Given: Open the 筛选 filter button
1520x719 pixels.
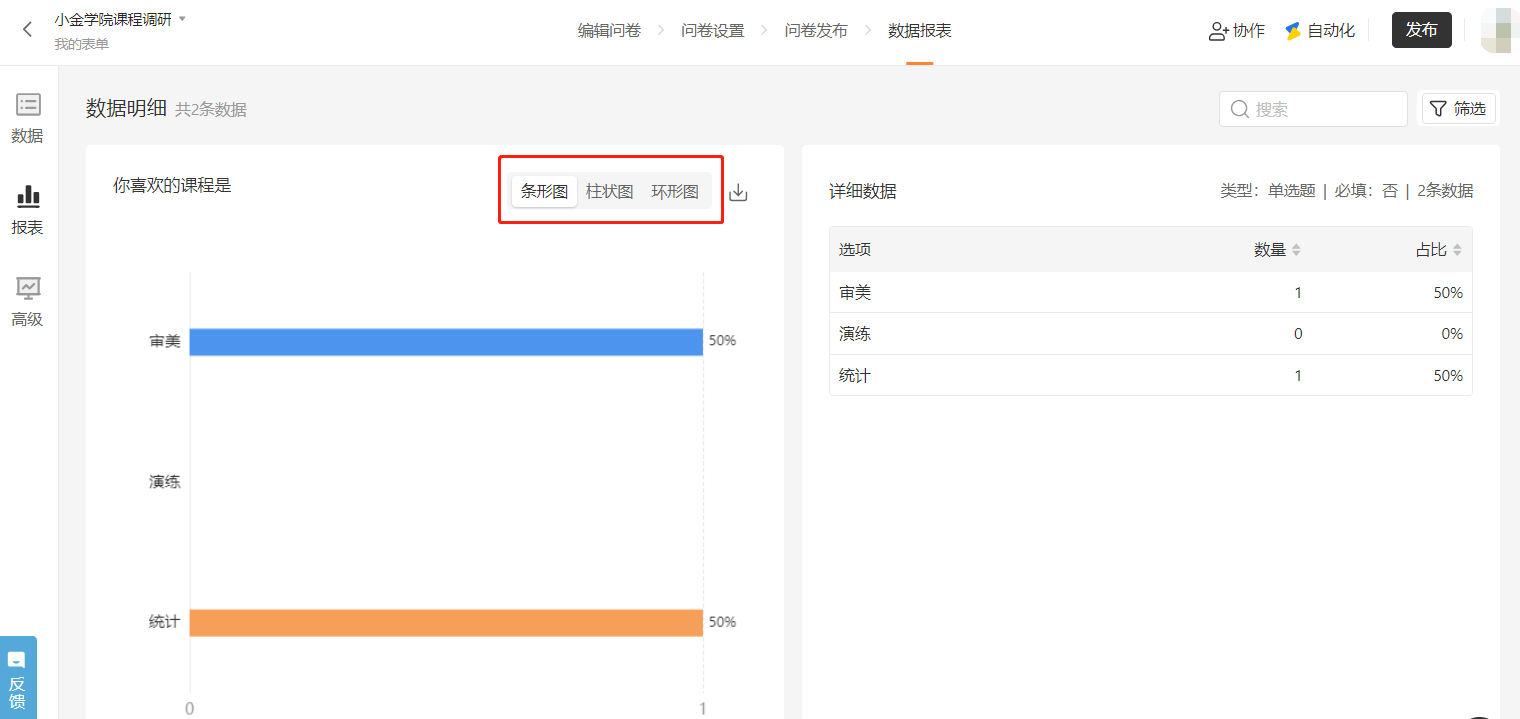Looking at the screenshot, I should (1459, 109).
